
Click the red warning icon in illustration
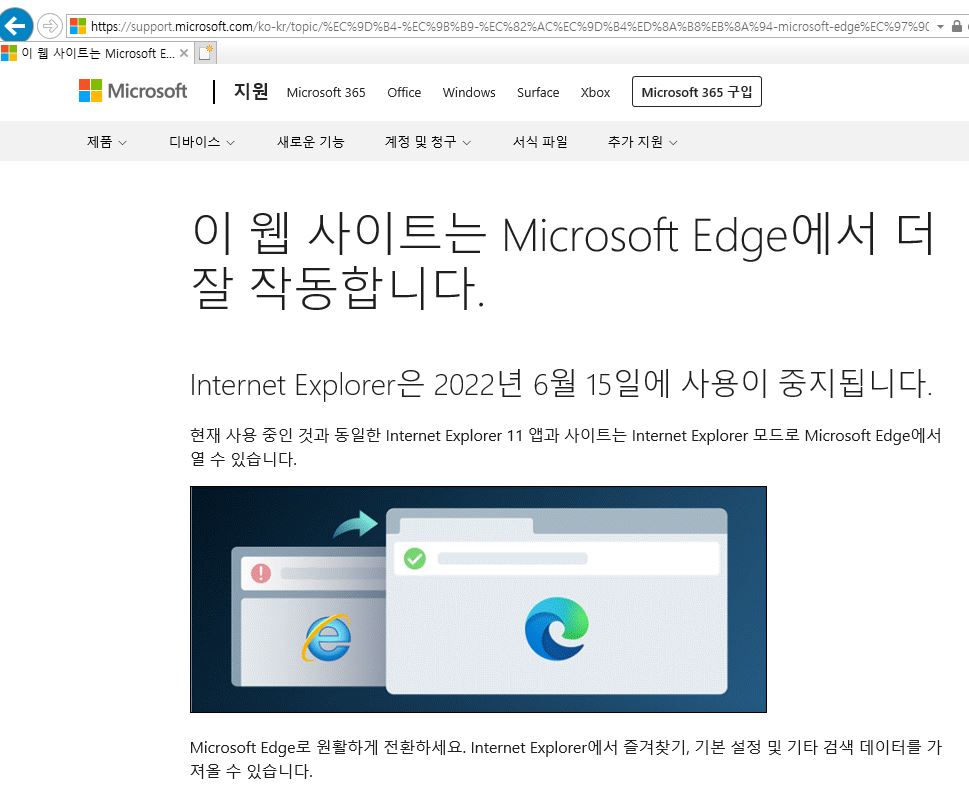click(x=261, y=573)
